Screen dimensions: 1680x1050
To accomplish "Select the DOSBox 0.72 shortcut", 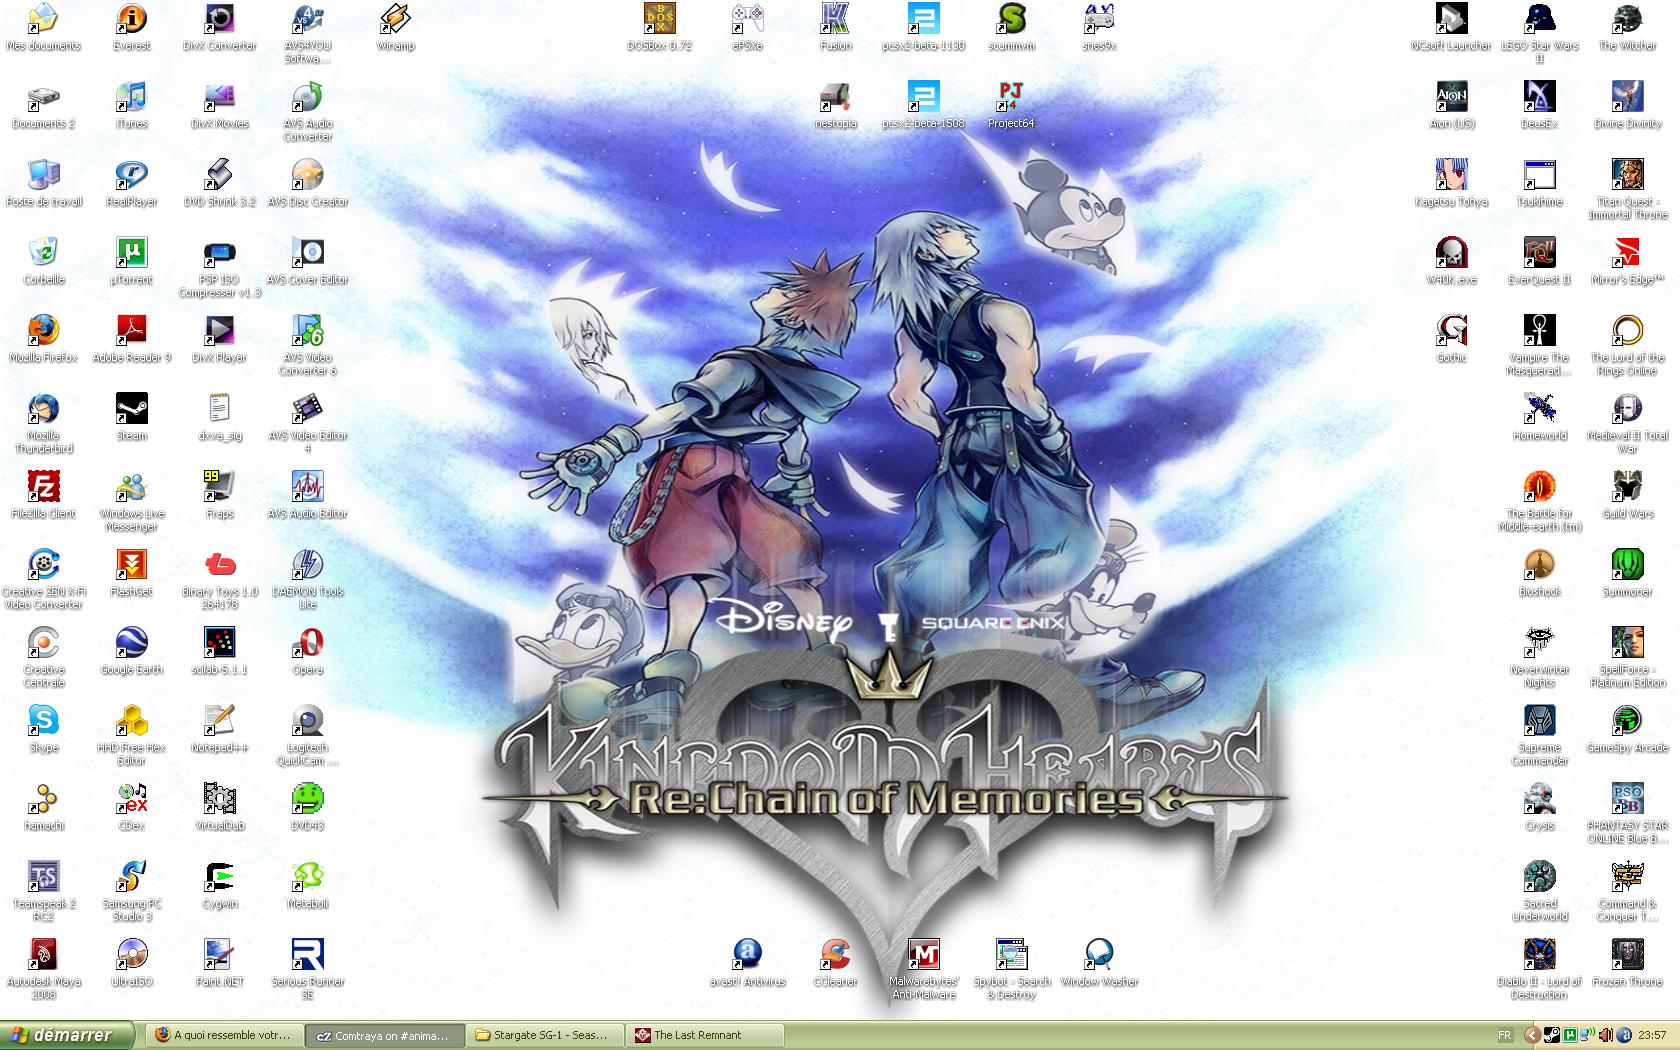I will pos(659,20).
